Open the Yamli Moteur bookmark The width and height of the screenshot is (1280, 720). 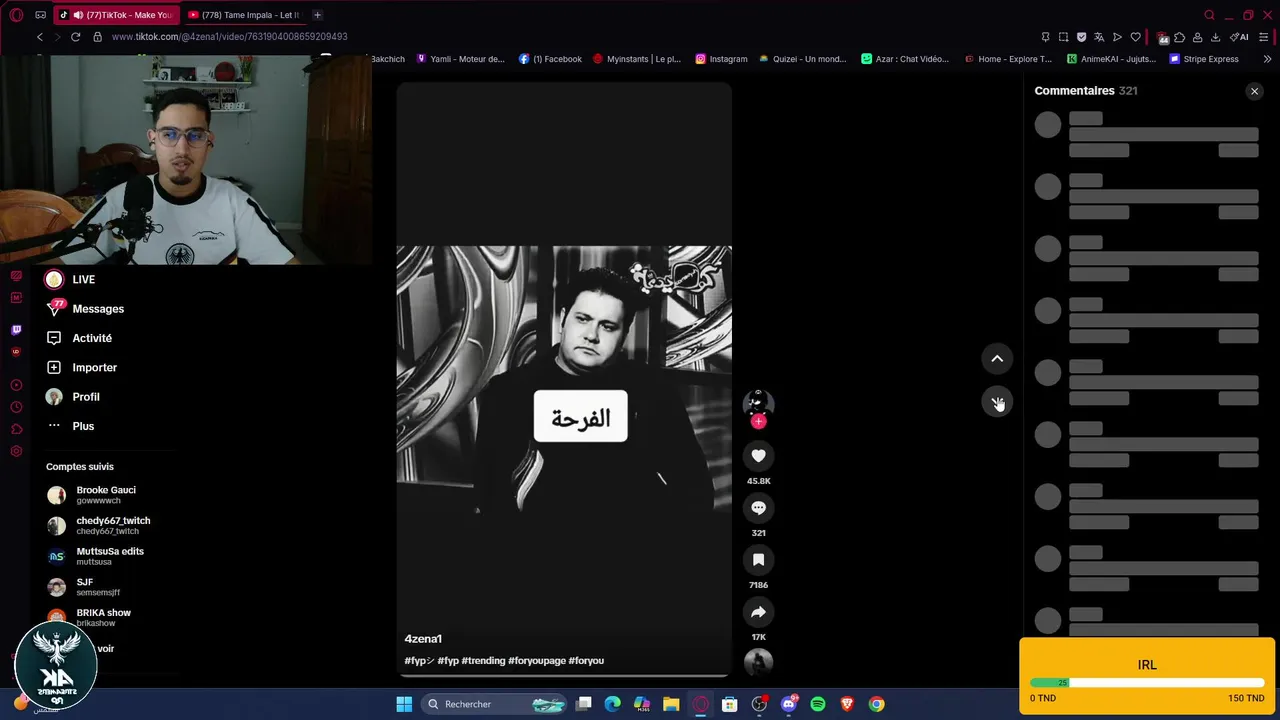460,59
